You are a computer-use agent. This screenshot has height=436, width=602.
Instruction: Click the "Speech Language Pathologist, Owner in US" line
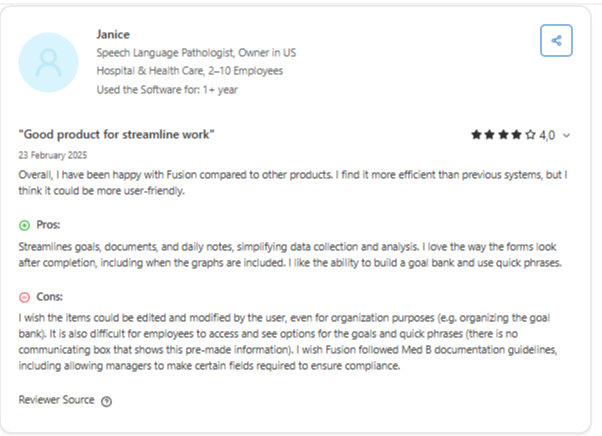(196, 53)
